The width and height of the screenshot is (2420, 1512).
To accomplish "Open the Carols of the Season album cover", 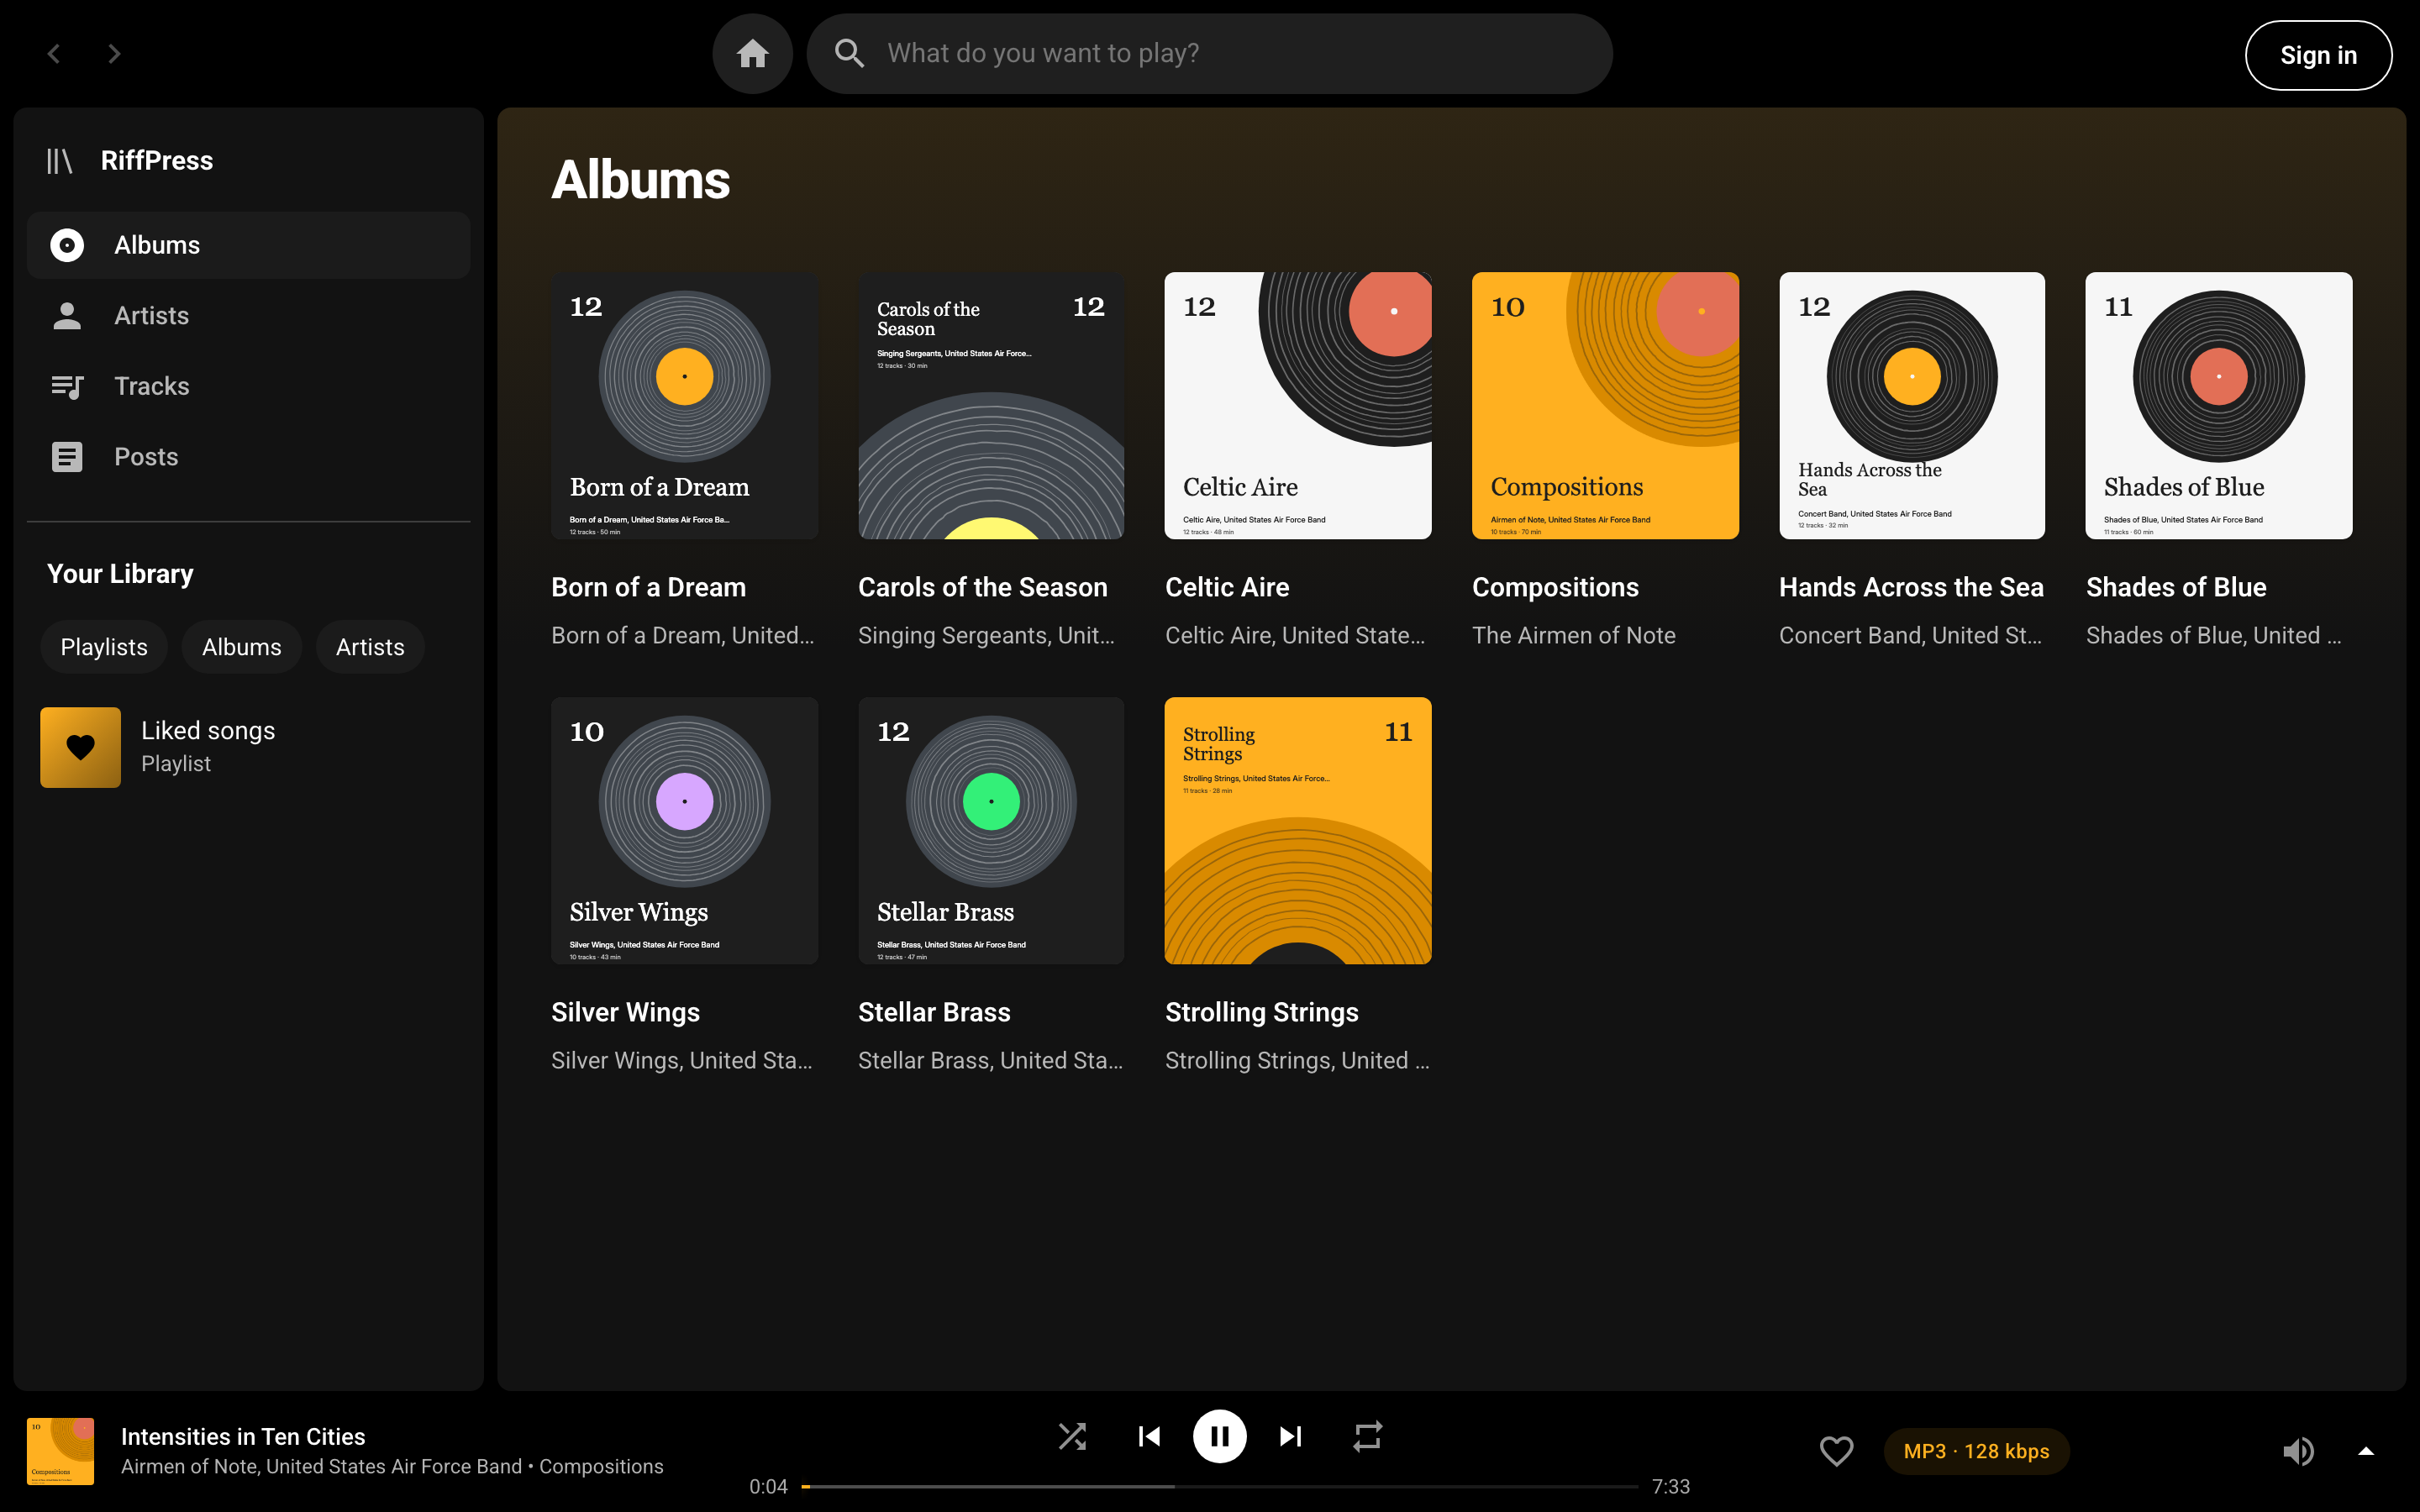I will [x=991, y=405].
